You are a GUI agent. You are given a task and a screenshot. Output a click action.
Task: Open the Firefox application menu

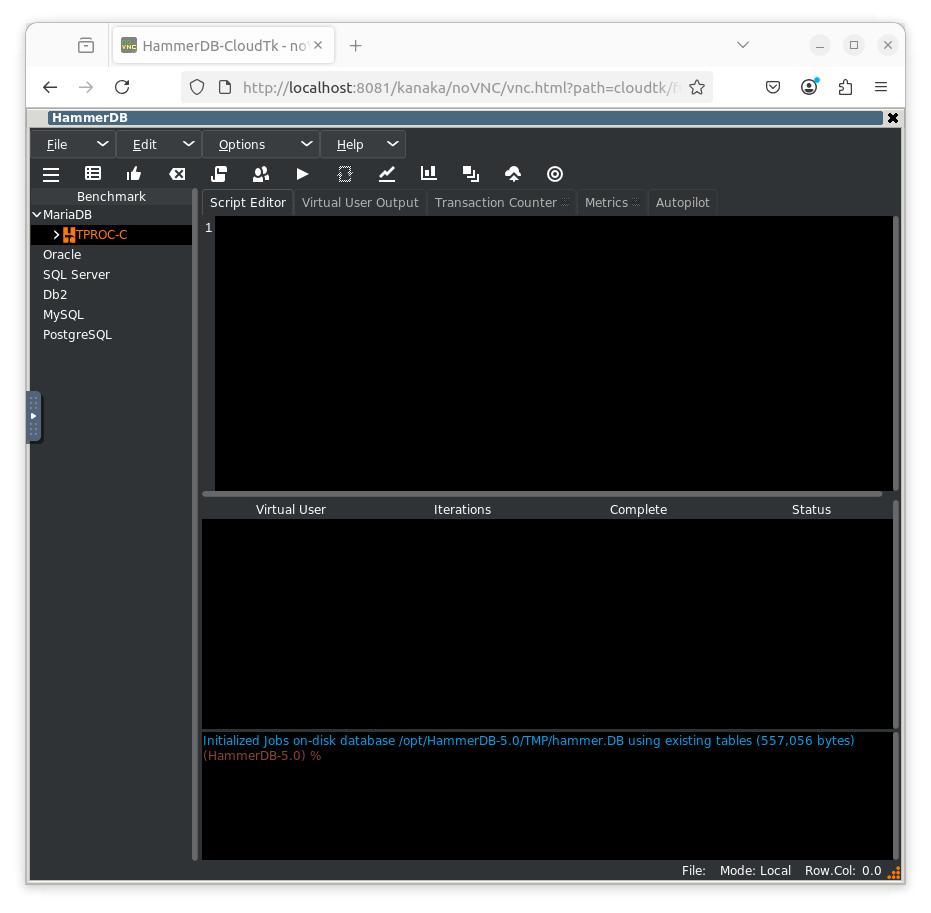point(881,87)
